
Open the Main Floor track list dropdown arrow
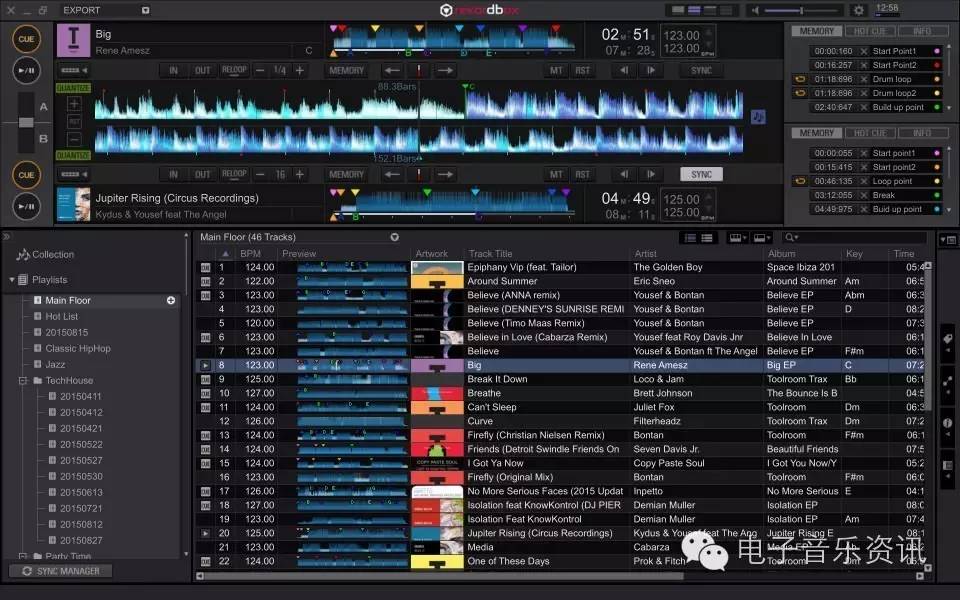tap(394, 237)
